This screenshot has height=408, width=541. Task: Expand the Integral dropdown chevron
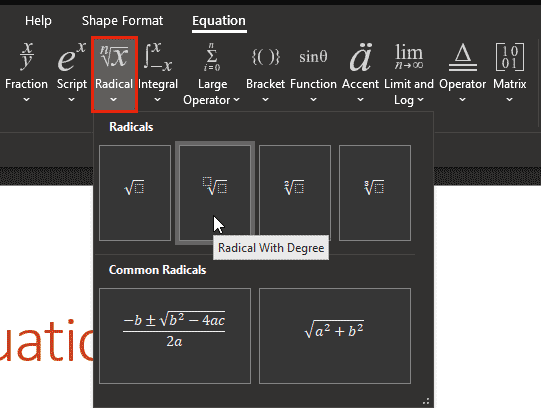(x=157, y=100)
